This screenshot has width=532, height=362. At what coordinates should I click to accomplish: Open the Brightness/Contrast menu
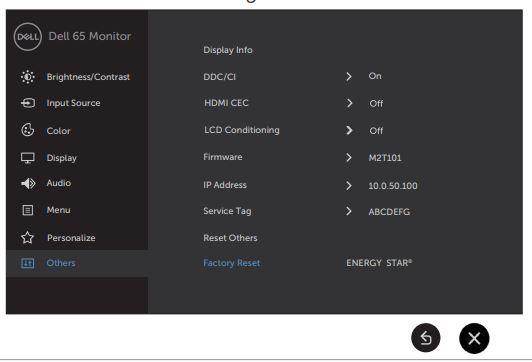(x=88, y=77)
